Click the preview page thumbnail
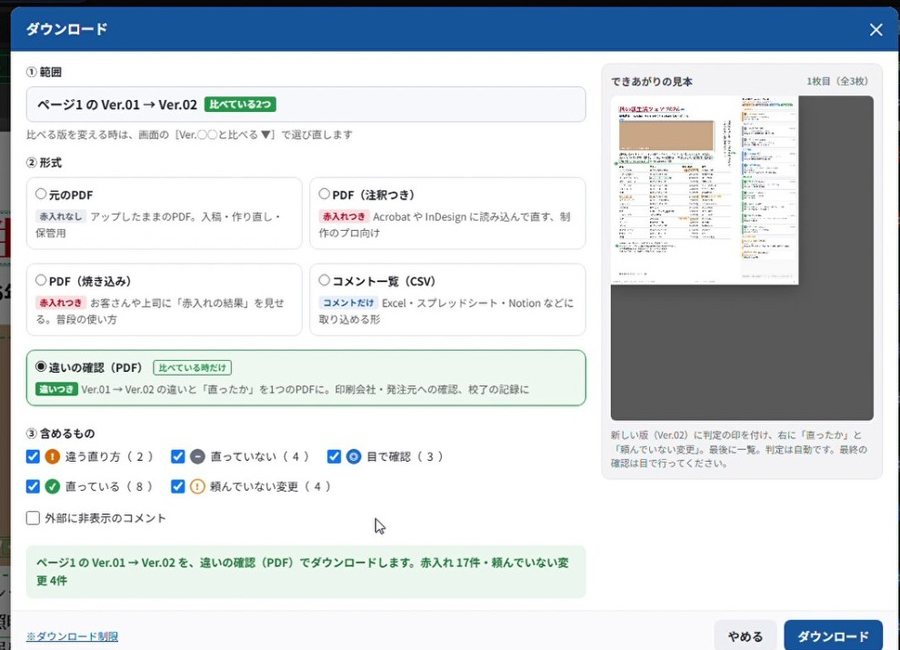The image size is (900, 650). coord(704,190)
